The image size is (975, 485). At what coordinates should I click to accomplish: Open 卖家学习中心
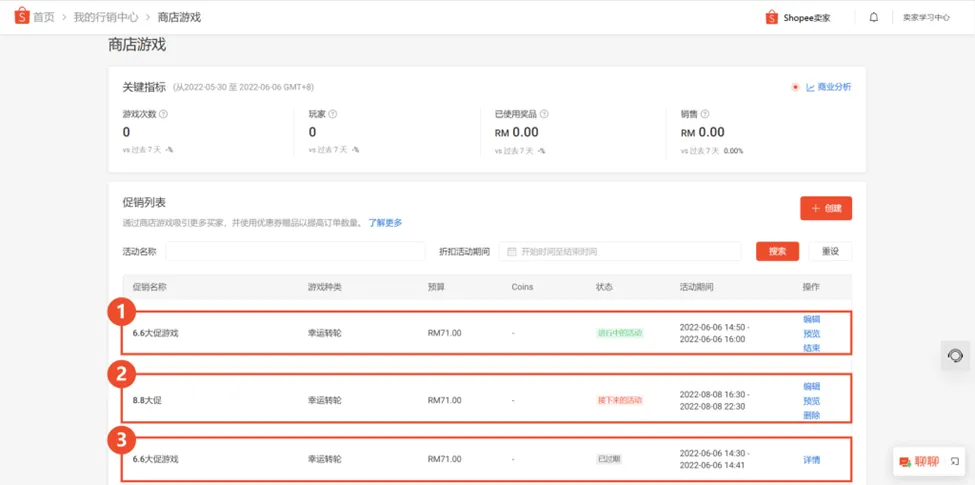[x=926, y=17]
